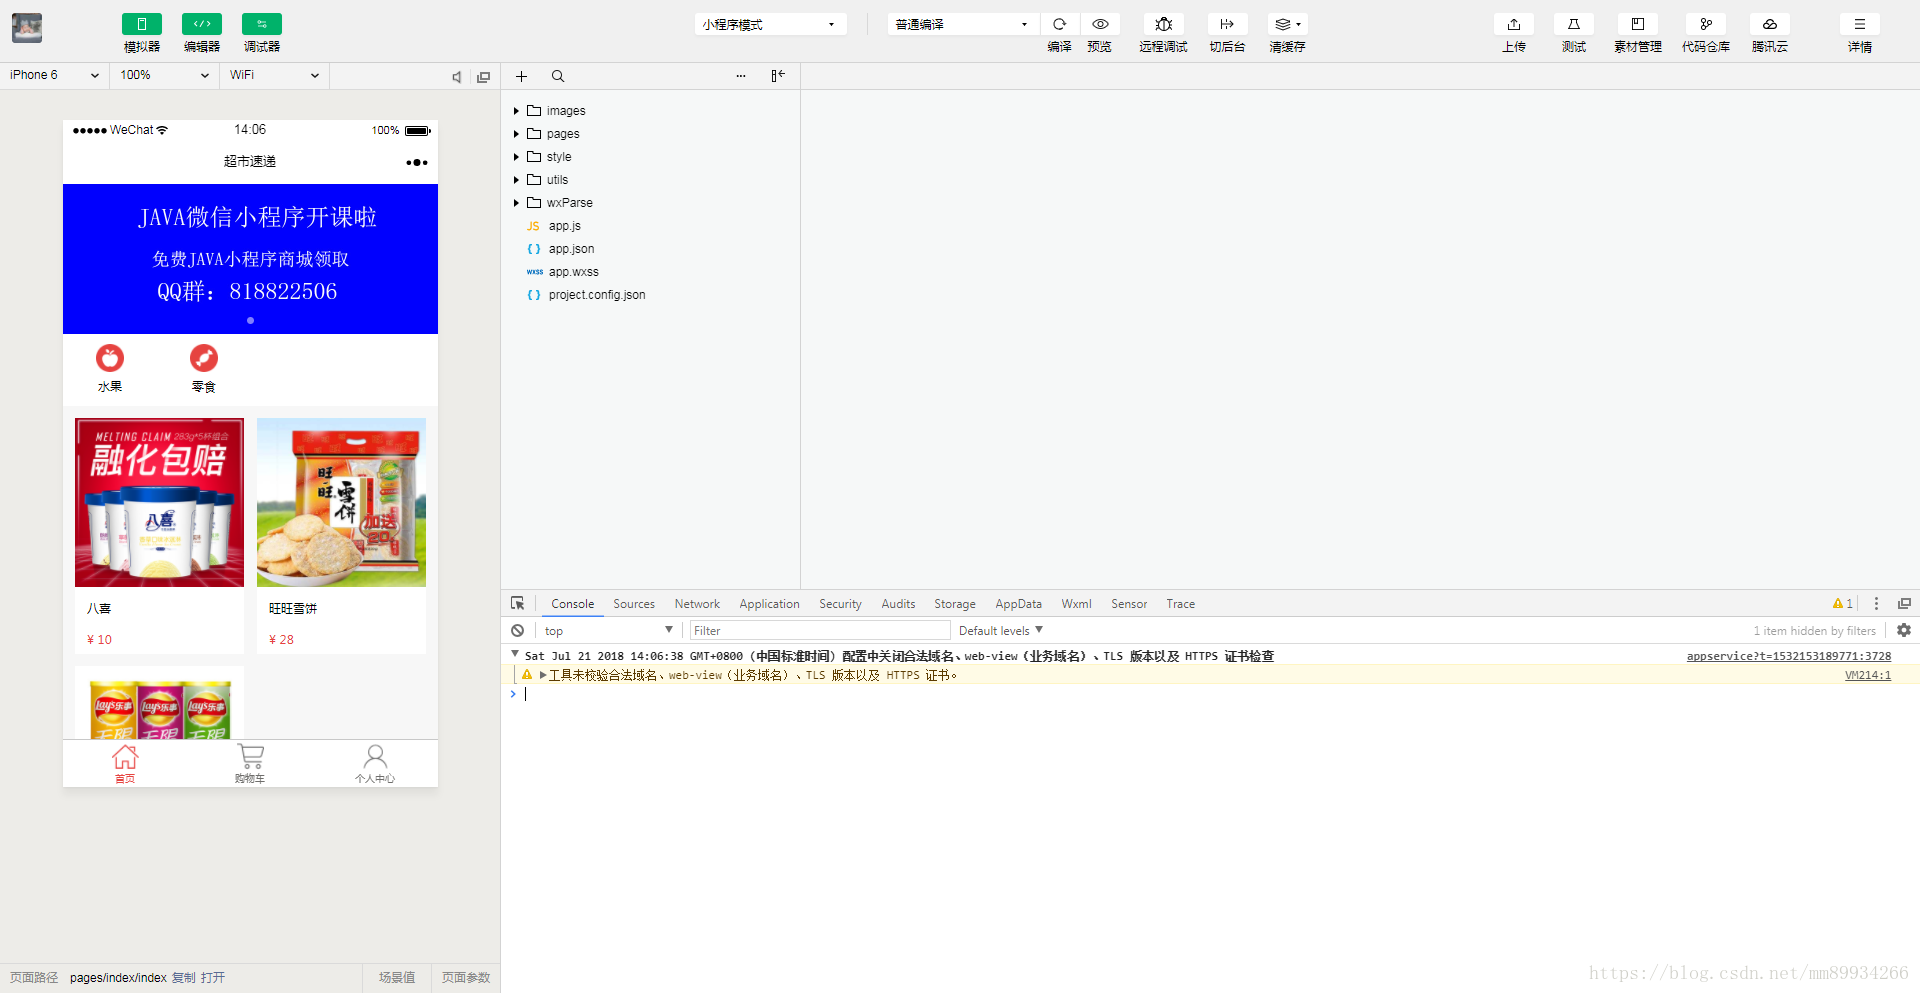Open the Default levels dropdown
This screenshot has height=993, width=1920.
point(1000,631)
